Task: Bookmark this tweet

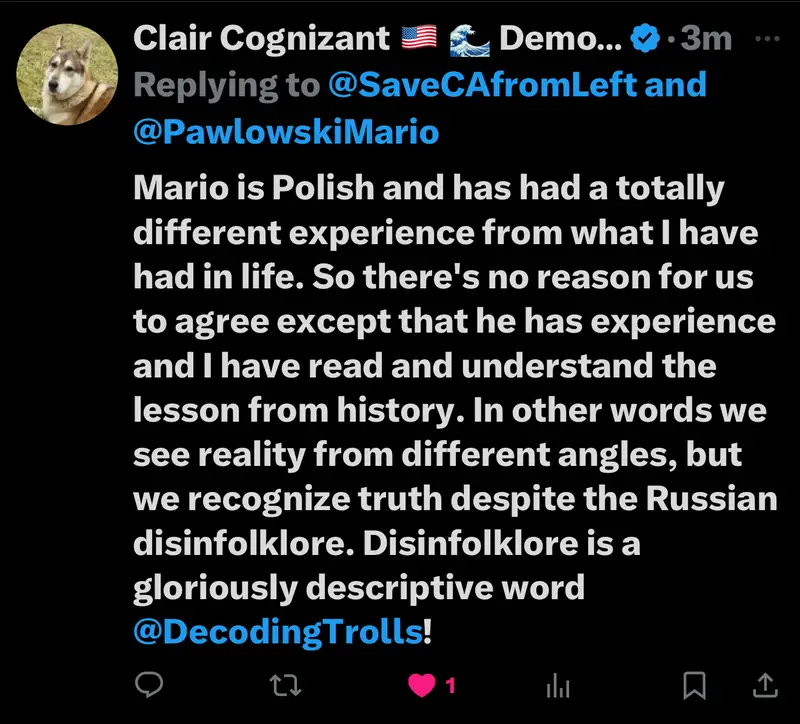Action: (694, 685)
